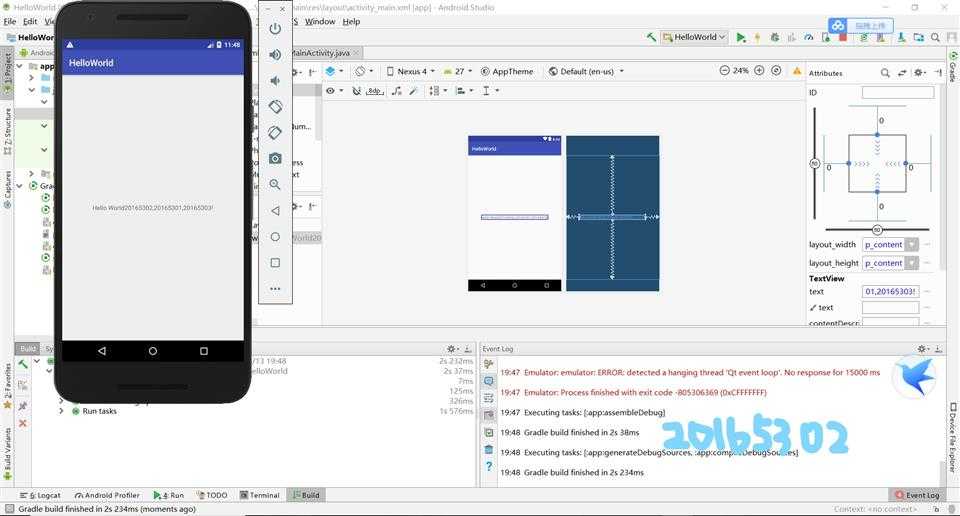Click the AppTheme button

pyautogui.click(x=507, y=71)
